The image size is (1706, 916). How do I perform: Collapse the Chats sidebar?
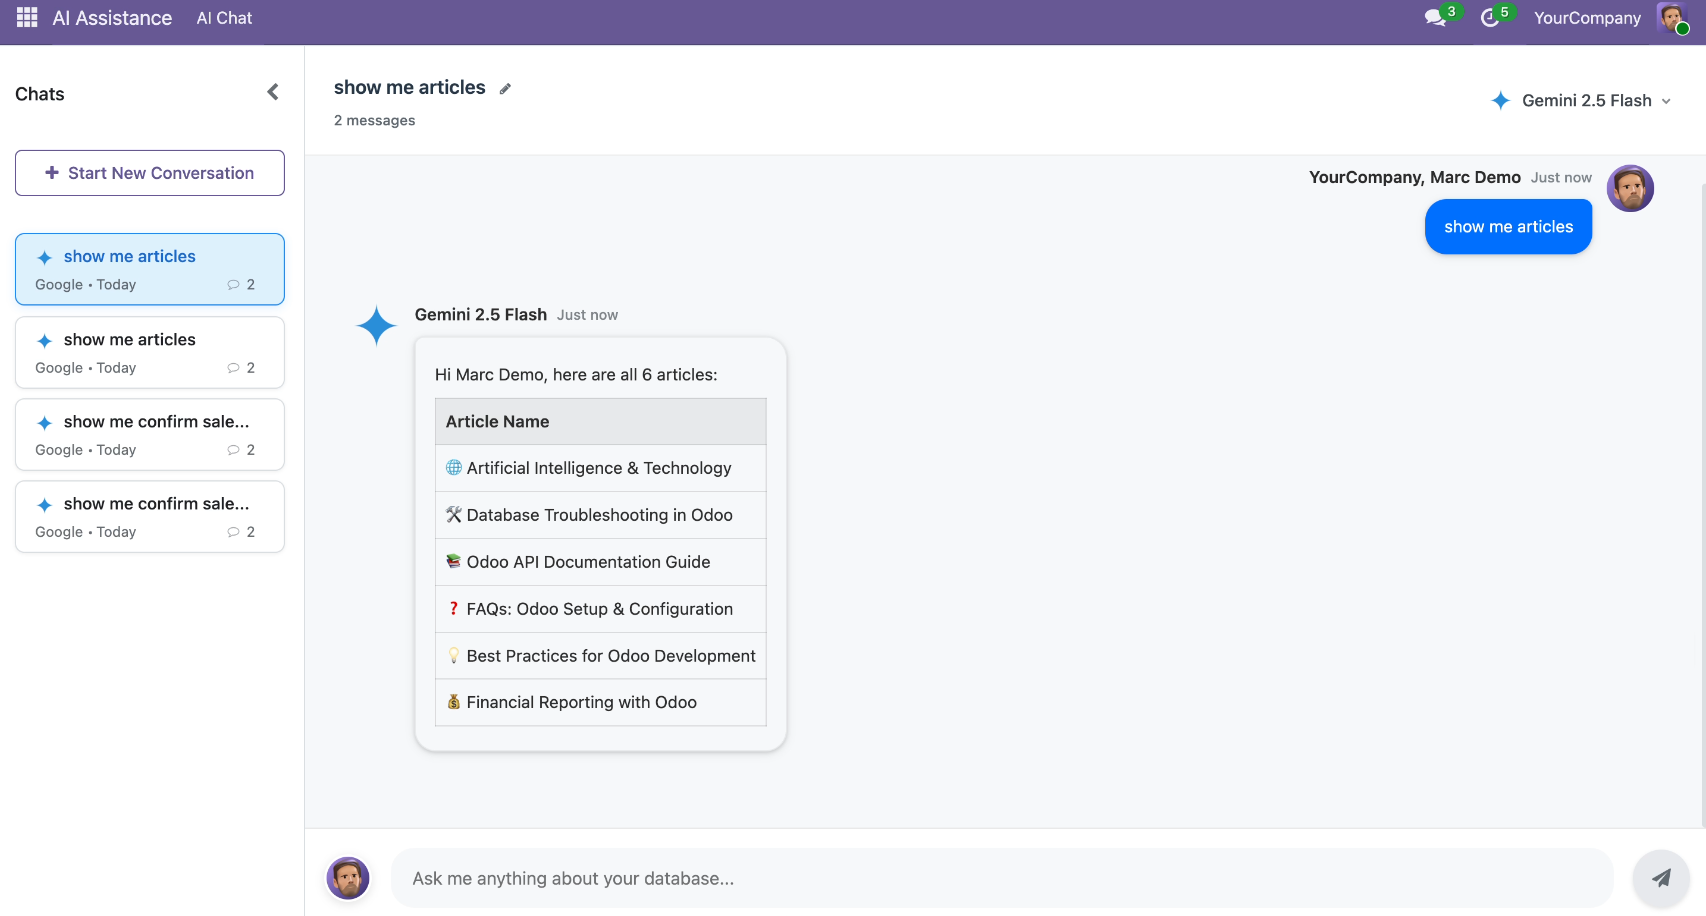[x=272, y=93]
